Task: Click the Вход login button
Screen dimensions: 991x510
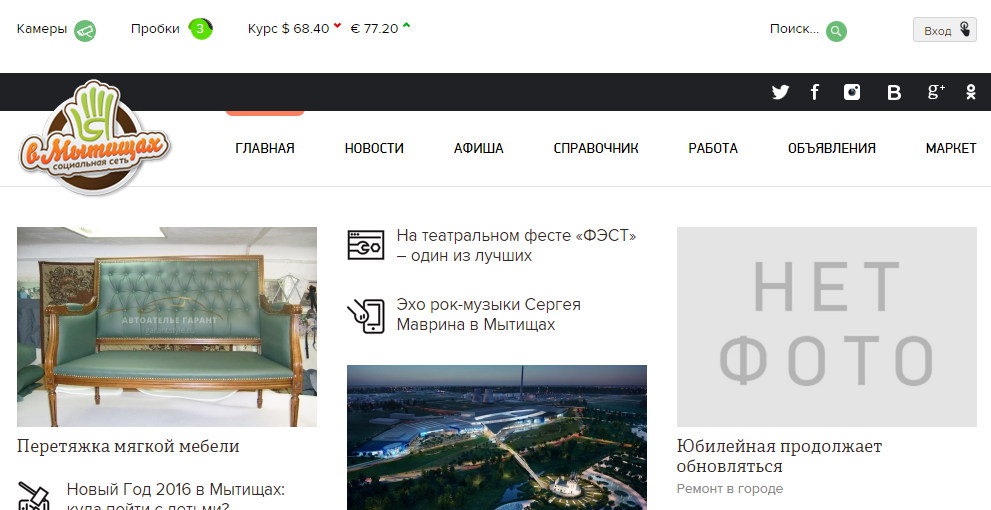Action: point(944,30)
